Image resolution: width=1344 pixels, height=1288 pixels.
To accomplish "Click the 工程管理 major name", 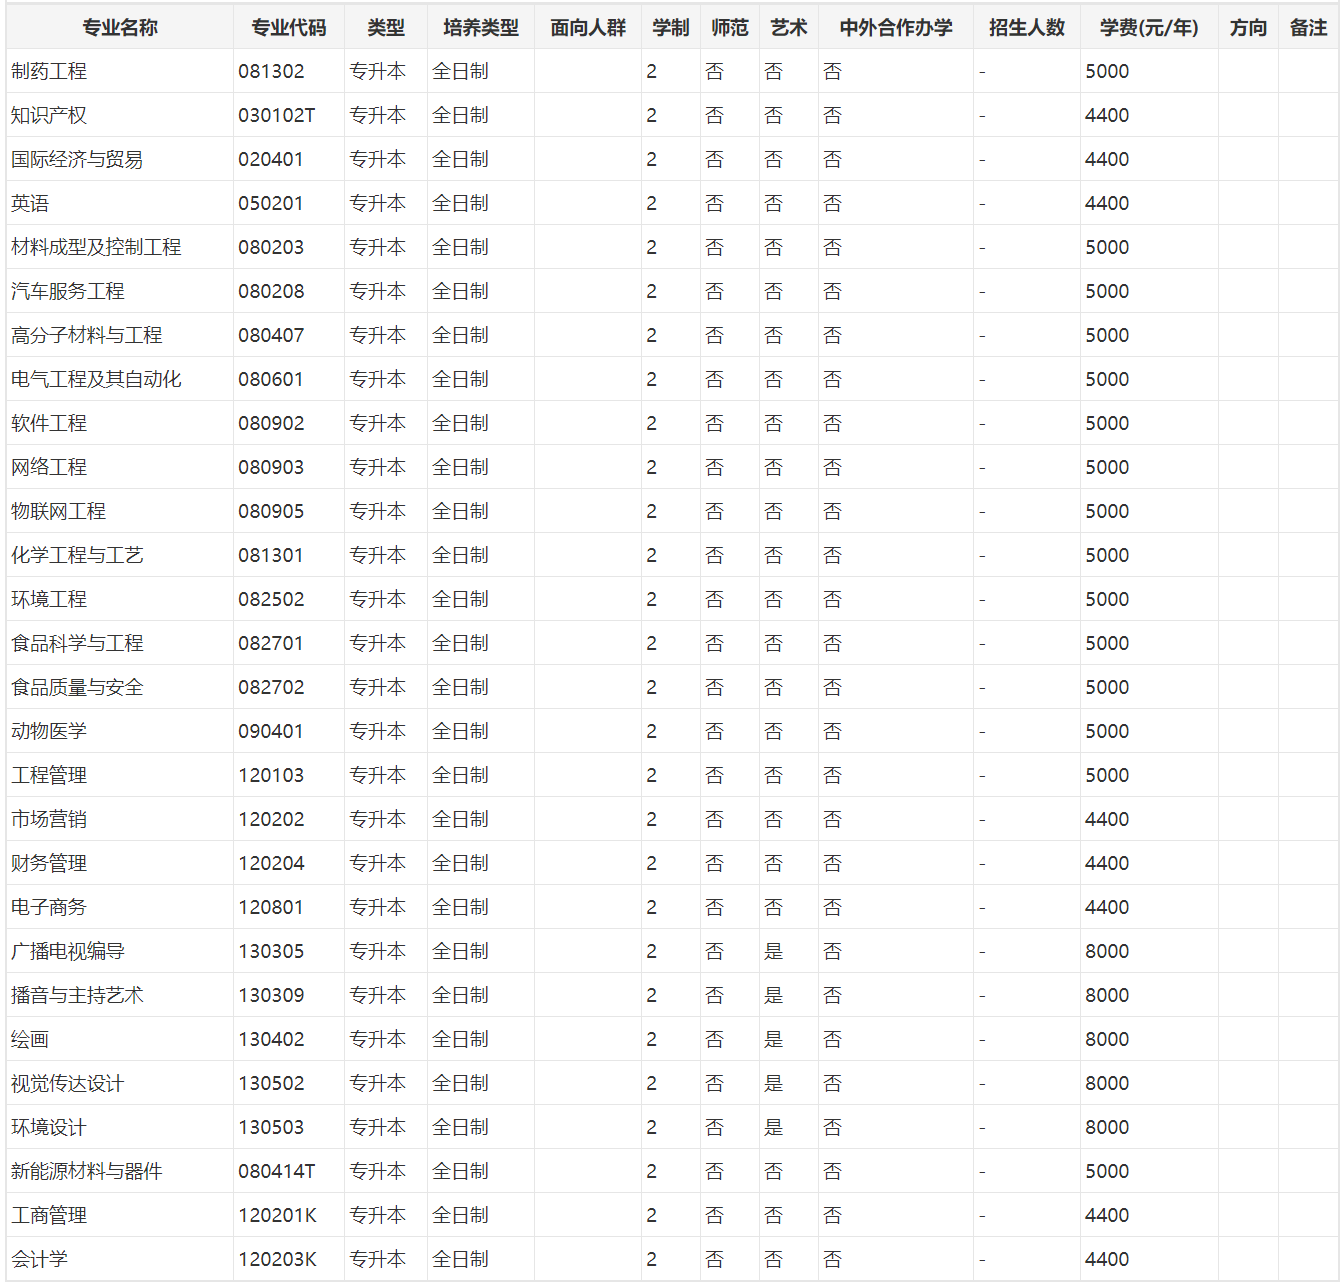I will pos(49,776).
